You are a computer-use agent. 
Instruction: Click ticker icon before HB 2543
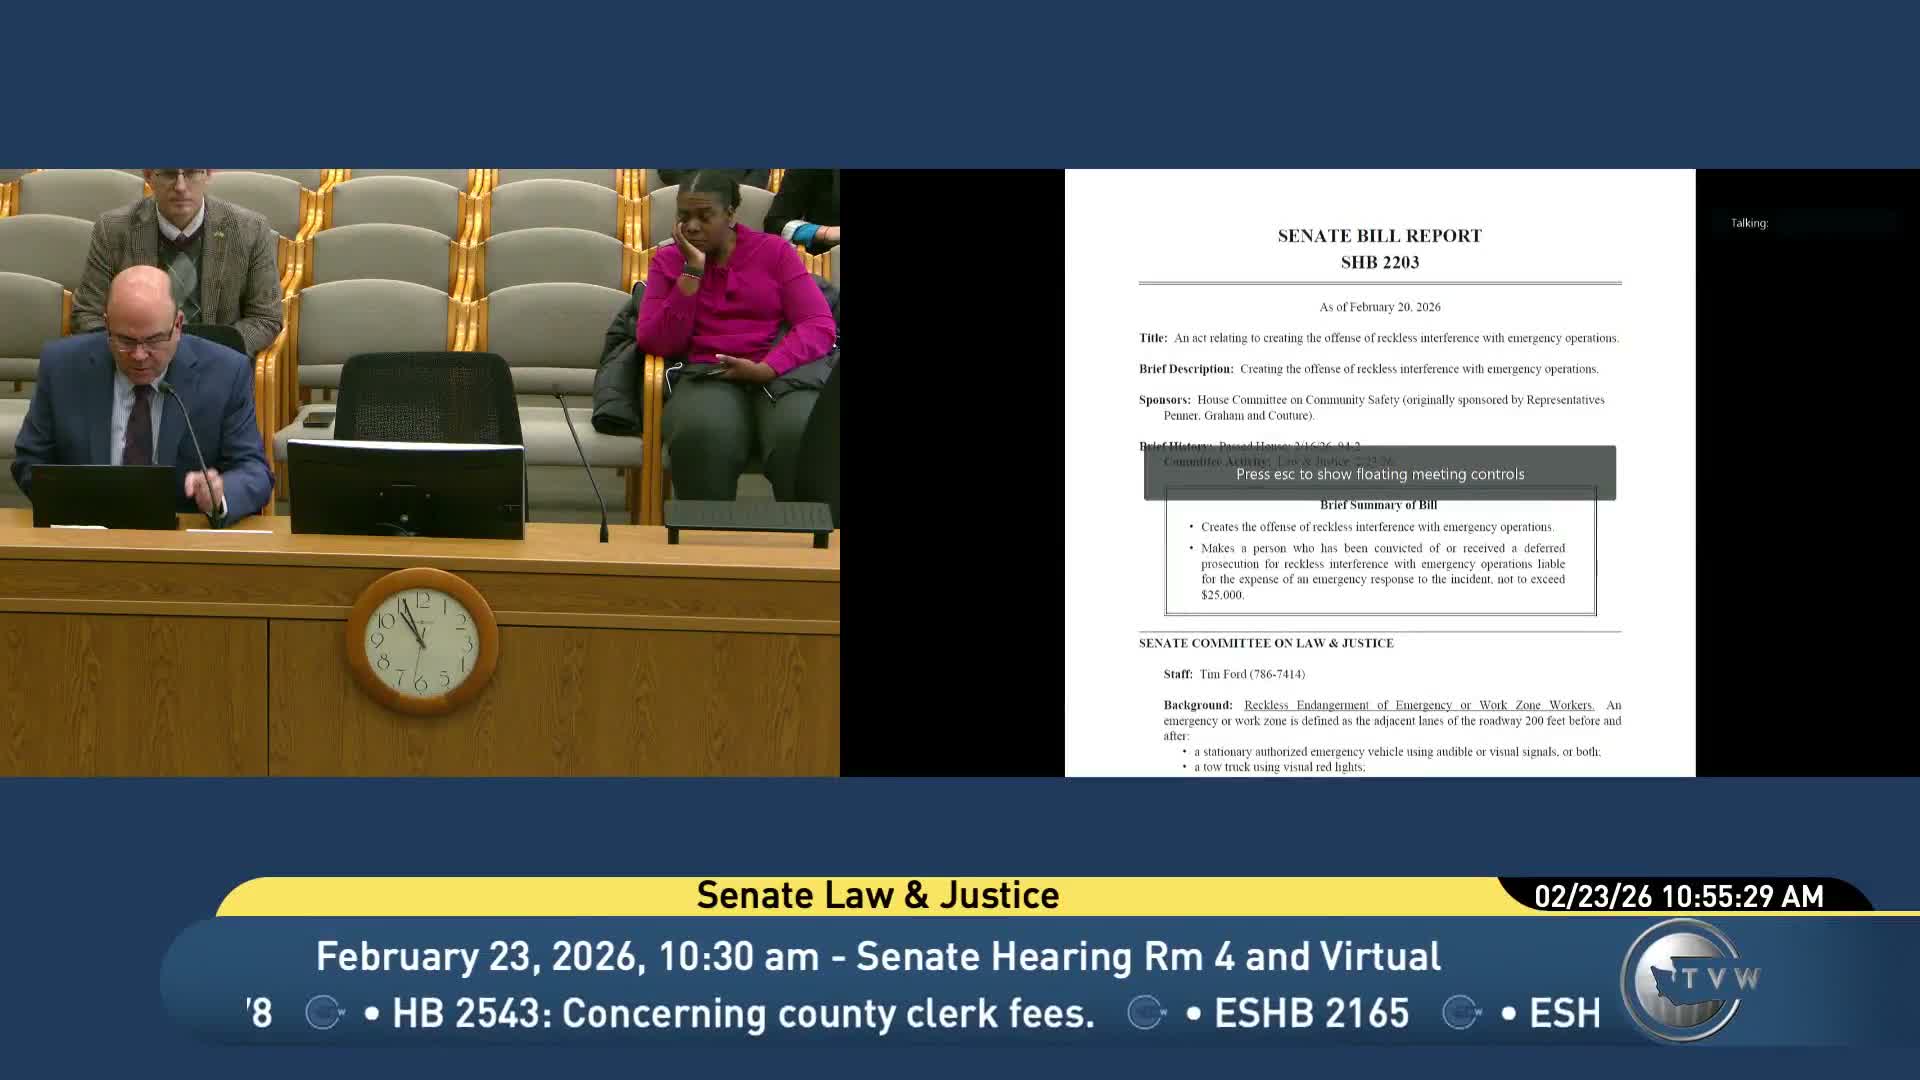tap(325, 1013)
